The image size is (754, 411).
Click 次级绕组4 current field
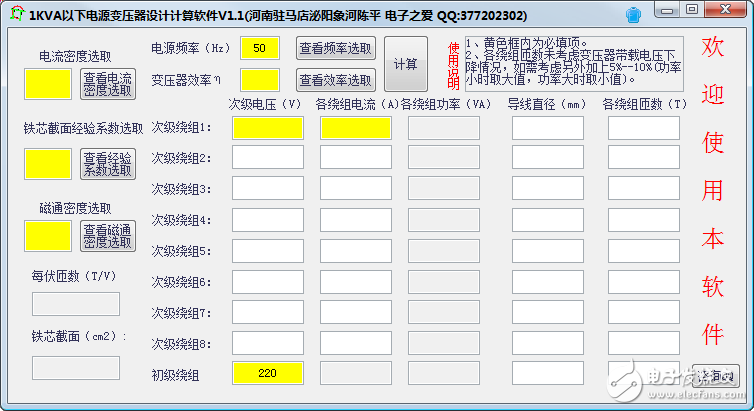[x=356, y=220]
